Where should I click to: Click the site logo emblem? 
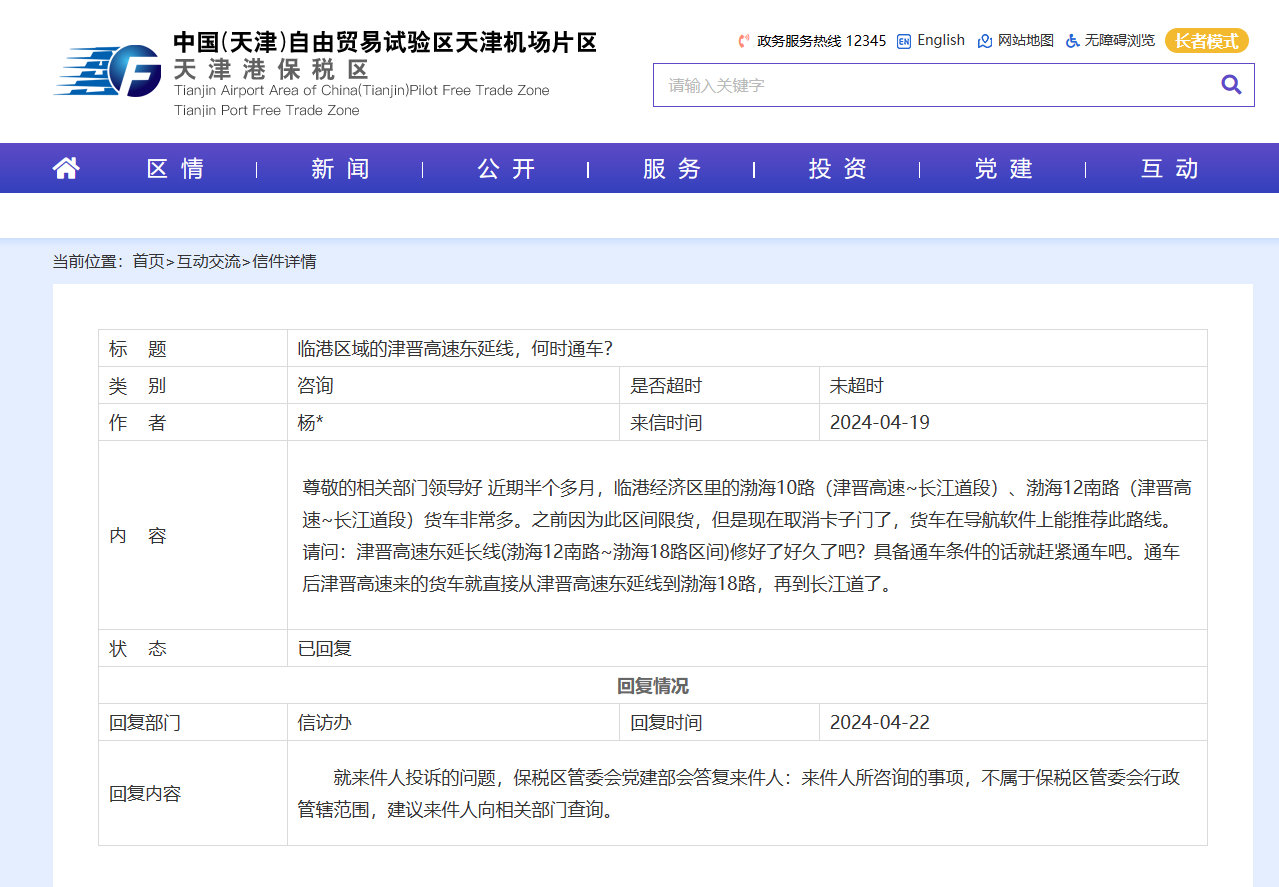[108, 72]
